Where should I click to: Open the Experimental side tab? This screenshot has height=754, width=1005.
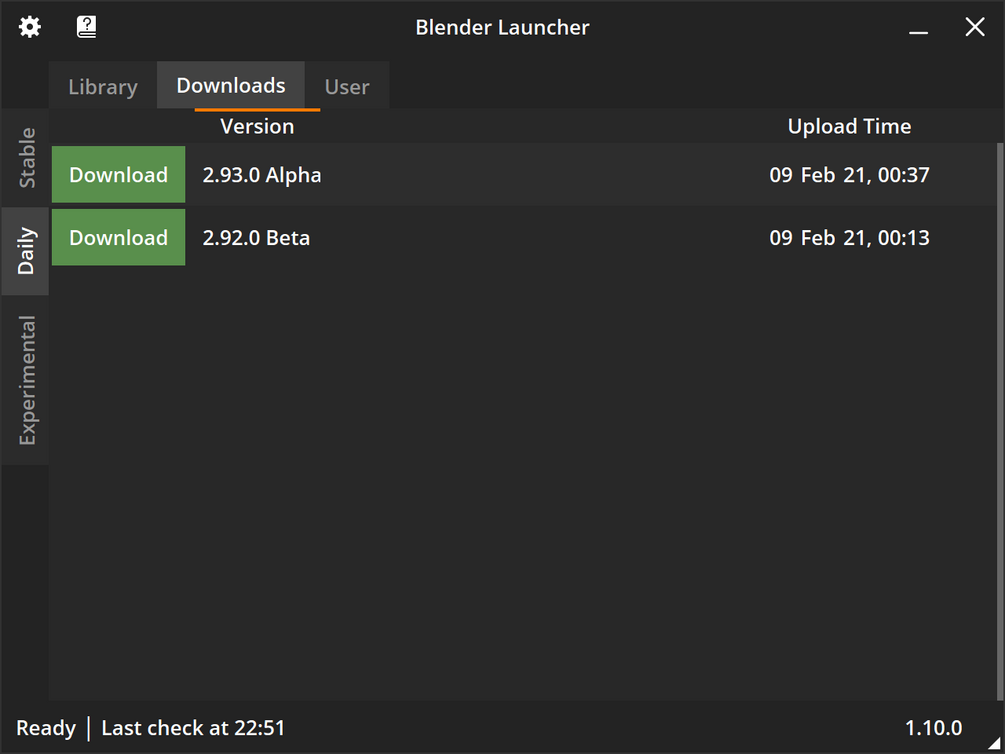(x=25, y=380)
